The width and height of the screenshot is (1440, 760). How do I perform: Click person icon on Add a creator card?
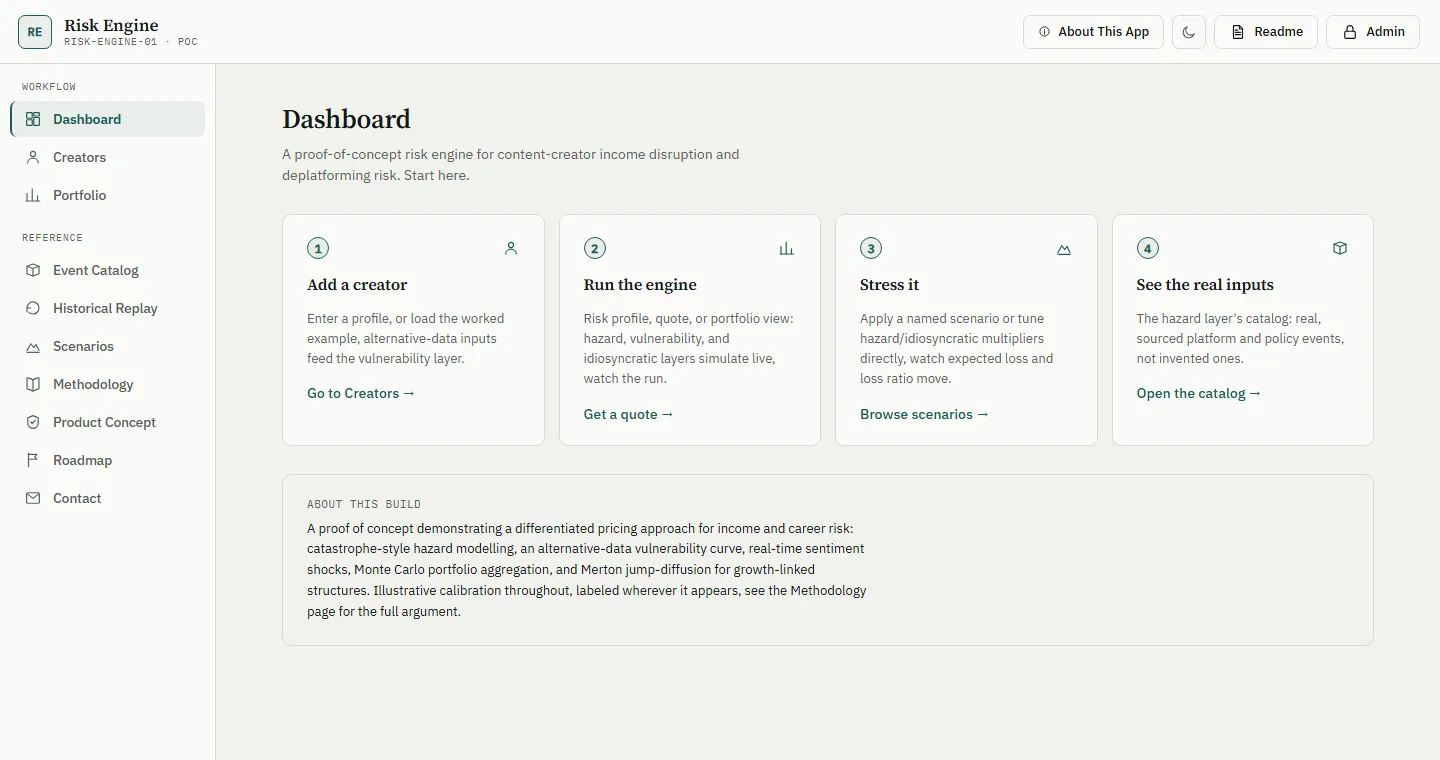[x=511, y=248]
